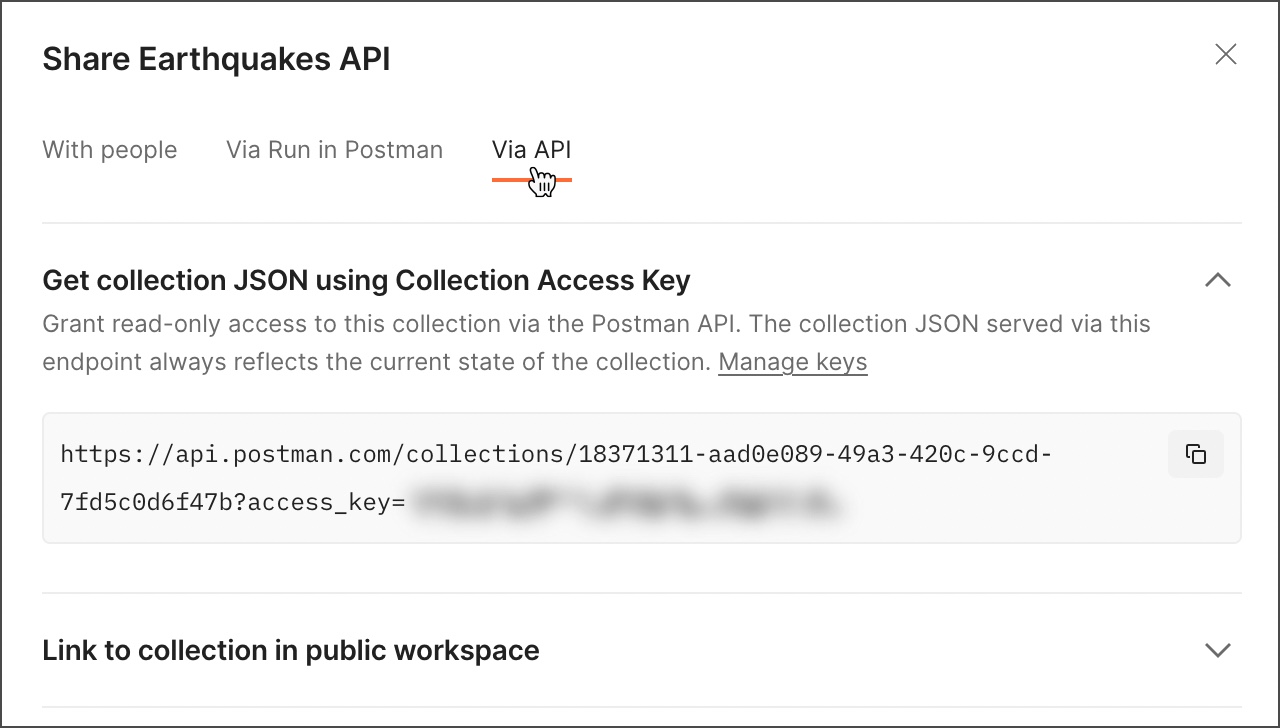Screen dimensions: 1280x728
Task: Select the Via API tab
Action: (x=531, y=150)
